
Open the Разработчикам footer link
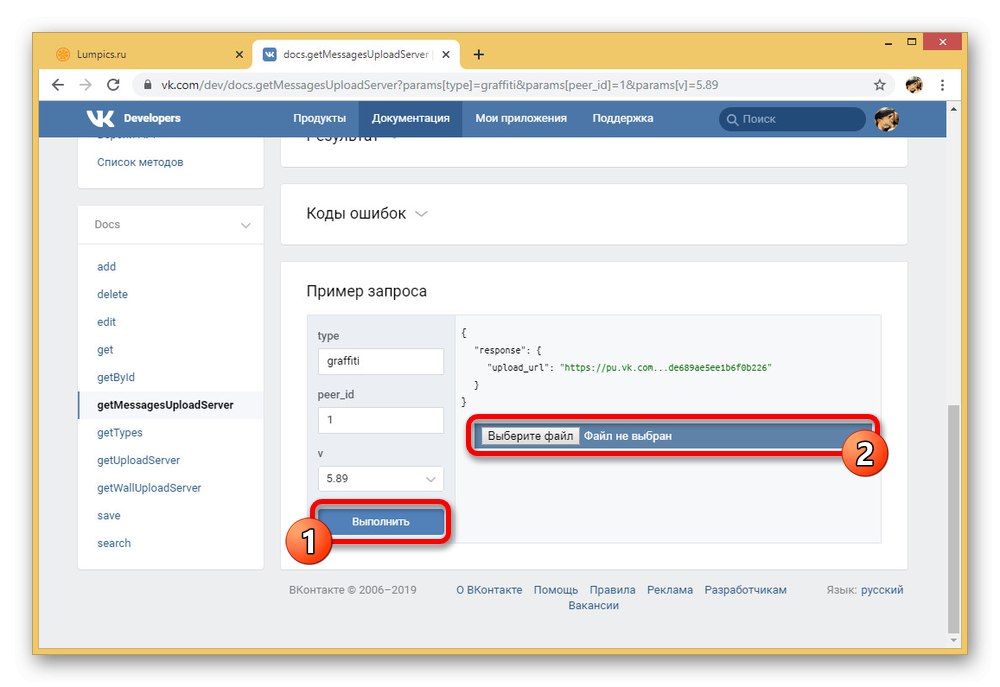coord(746,590)
